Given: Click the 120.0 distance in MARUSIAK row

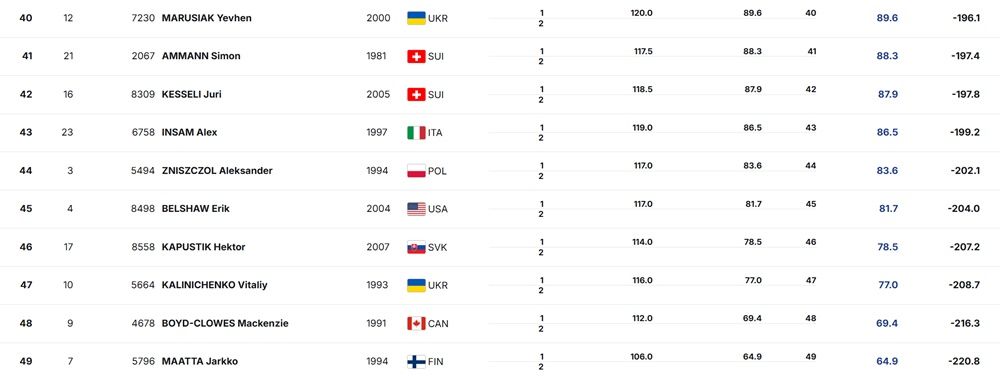Looking at the screenshot, I should pyautogui.click(x=642, y=13).
